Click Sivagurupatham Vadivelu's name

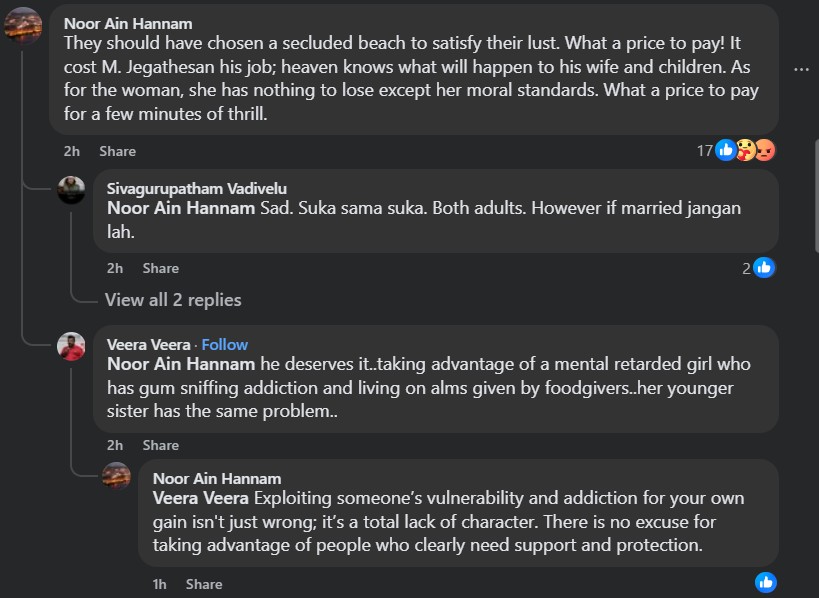pos(196,188)
